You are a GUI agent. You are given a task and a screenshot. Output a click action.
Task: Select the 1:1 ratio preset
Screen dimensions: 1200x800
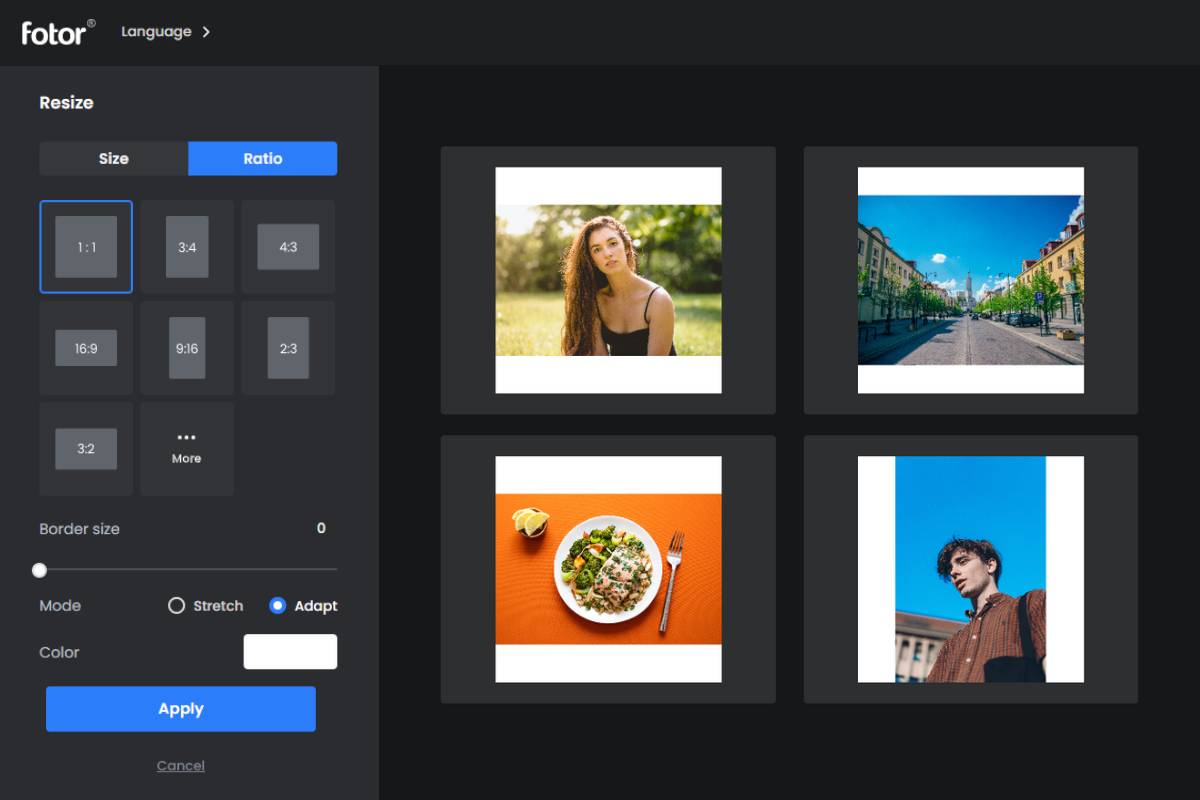point(85,246)
